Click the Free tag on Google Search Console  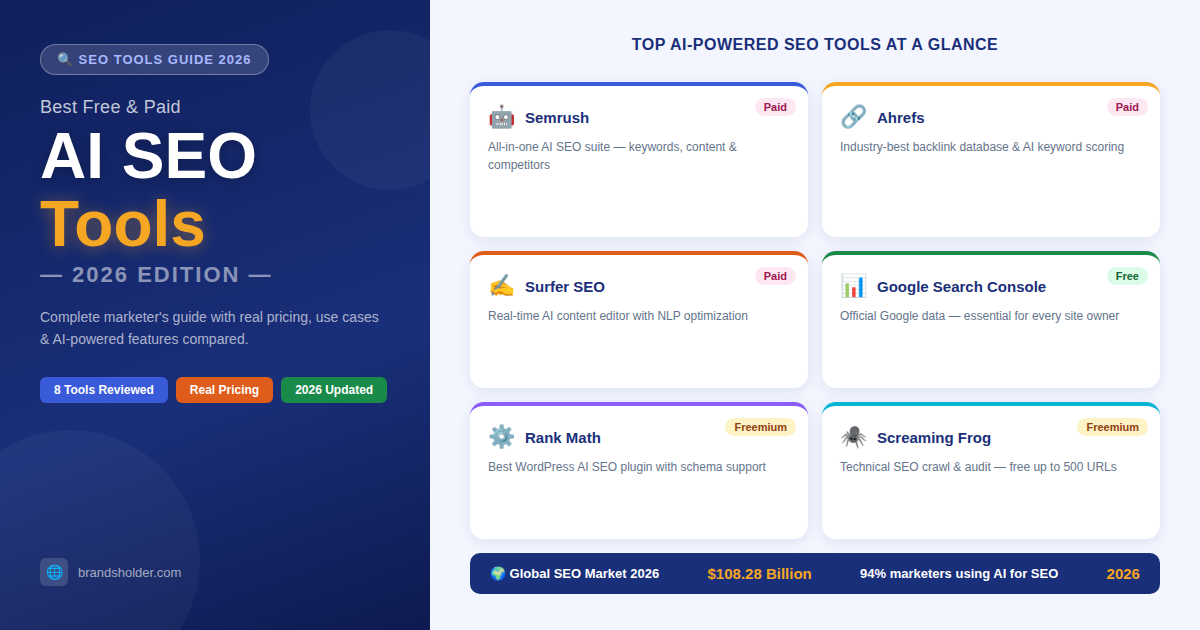tap(1127, 276)
